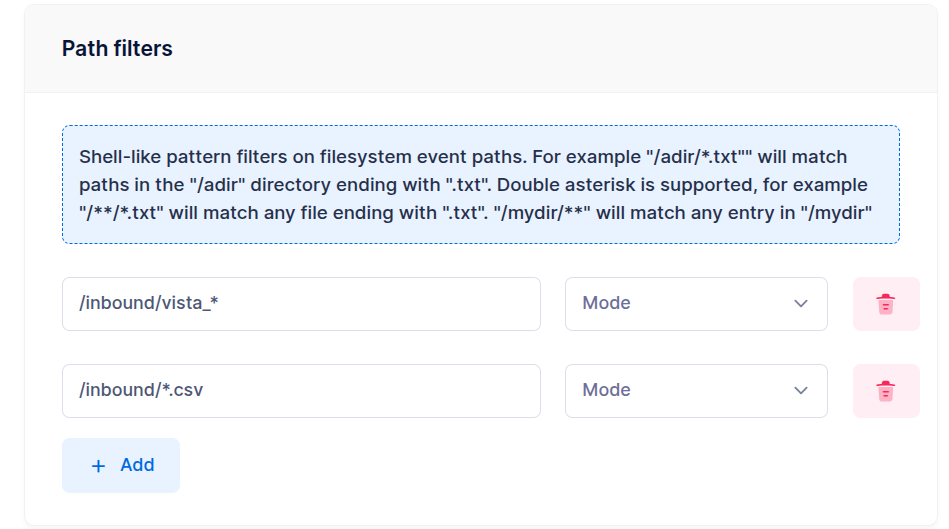Open the Mode dropdown for the vista_* filter
The height and width of the screenshot is (529, 949).
point(696,304)
